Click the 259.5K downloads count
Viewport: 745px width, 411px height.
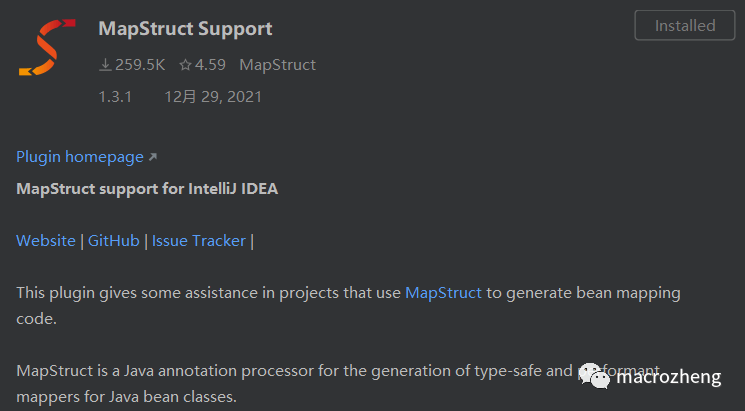click(x=140, y=65)
